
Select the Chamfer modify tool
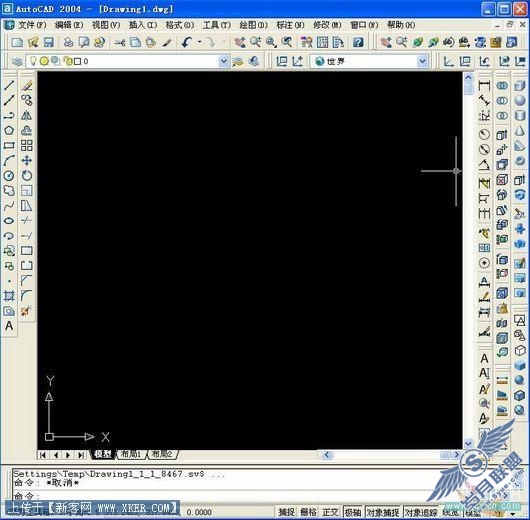coord(27,281)
